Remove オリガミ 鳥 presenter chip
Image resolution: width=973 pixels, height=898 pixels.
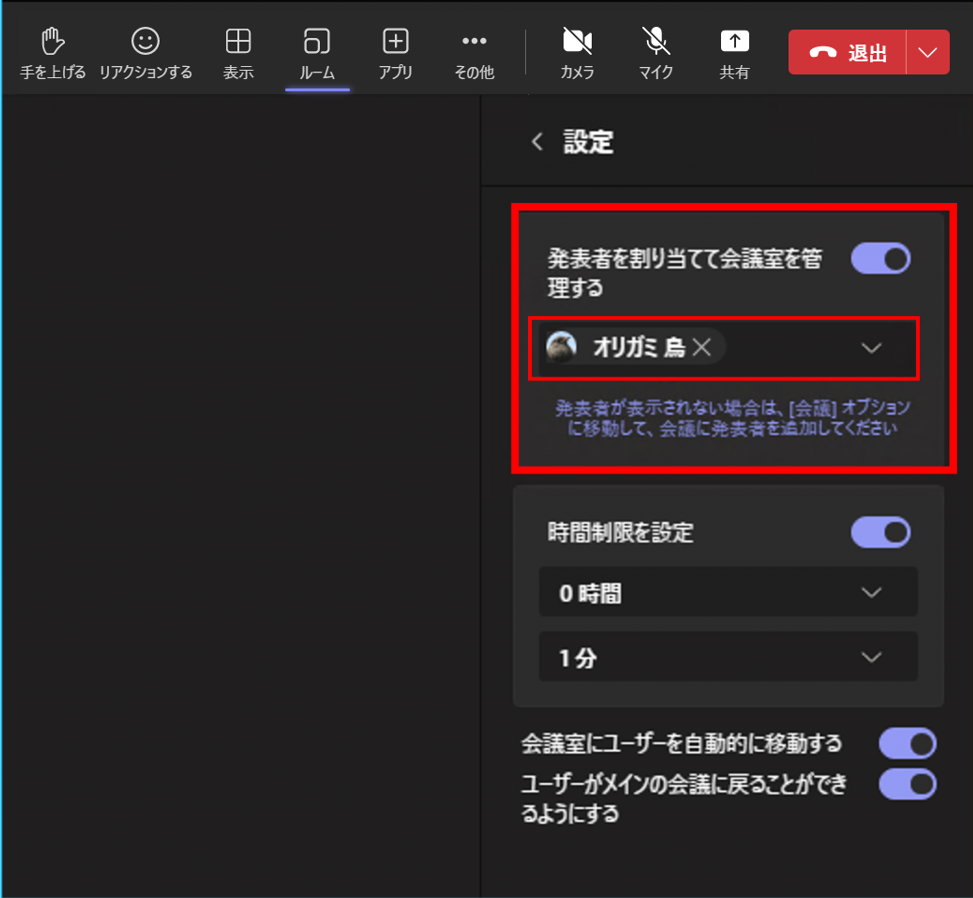702,347
